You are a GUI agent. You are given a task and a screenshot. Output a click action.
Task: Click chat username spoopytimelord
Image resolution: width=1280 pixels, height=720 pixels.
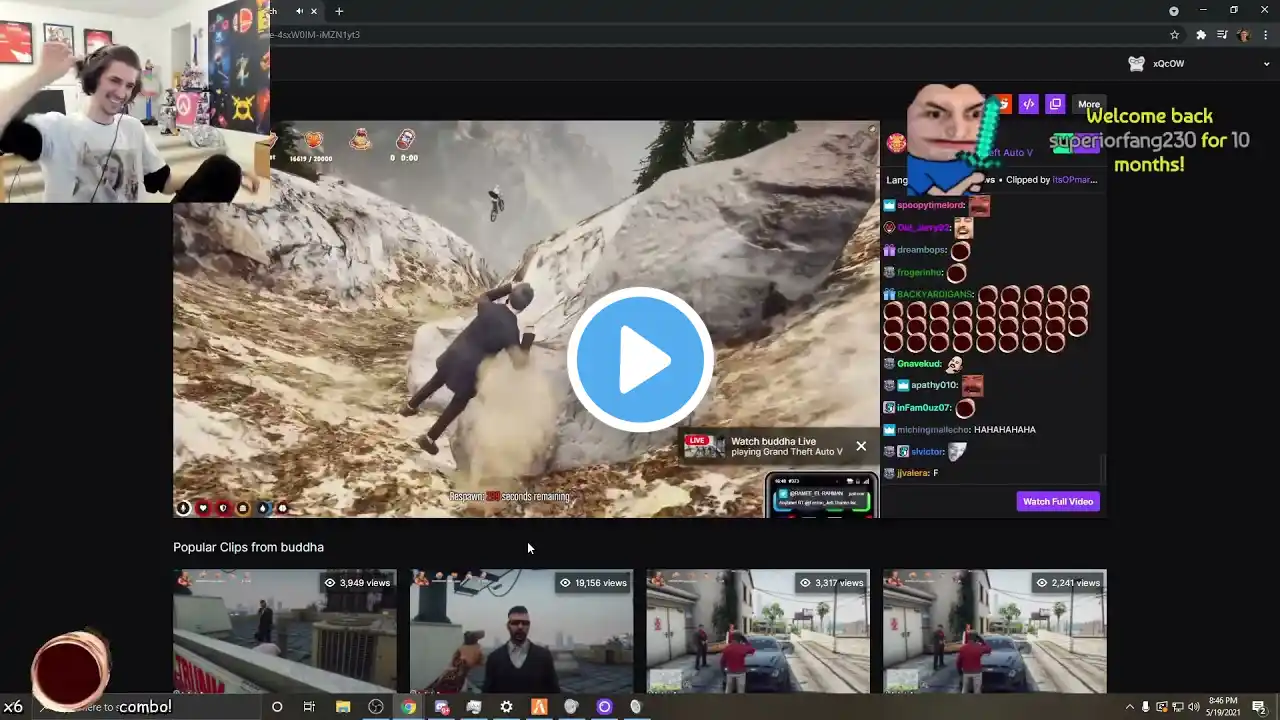pyautogui.click(x=930, y=205)
